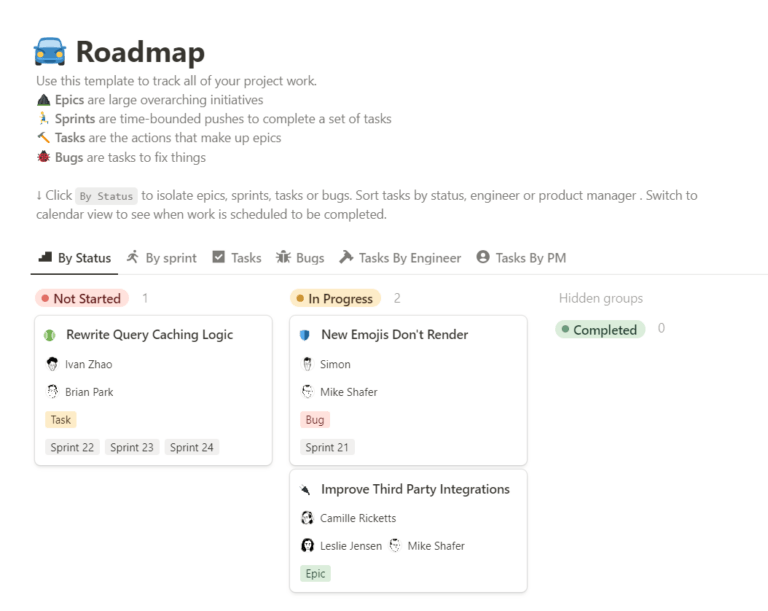768x611 pixels.
Task: Click Ivan Zhao's avatar
Action: (x=52, y=364)
